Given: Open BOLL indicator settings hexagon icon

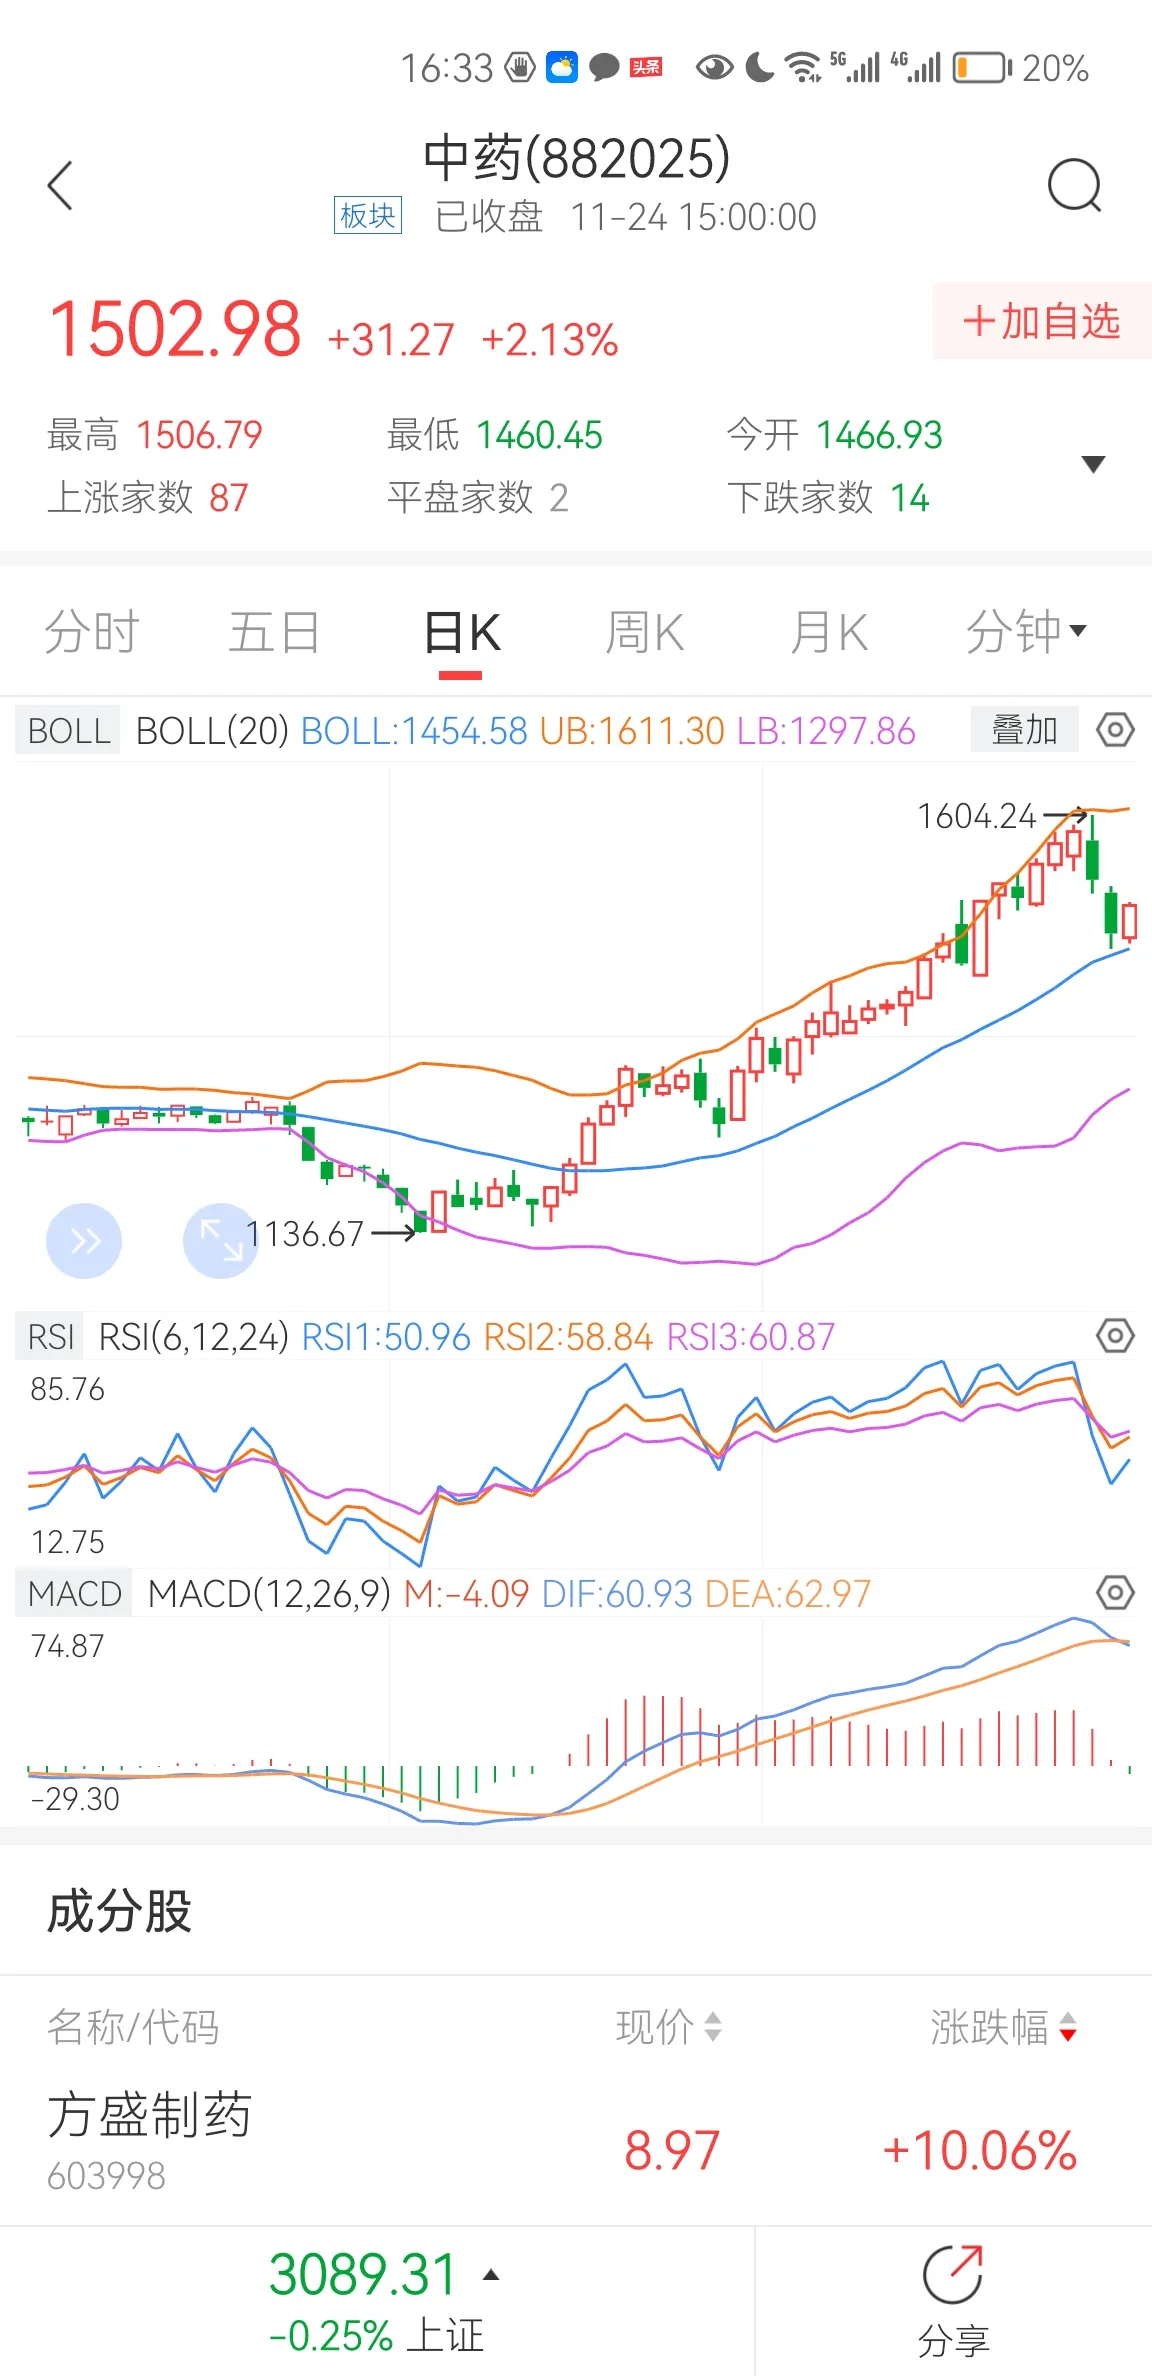Looking at the screenshot, I should point(1115,730).
